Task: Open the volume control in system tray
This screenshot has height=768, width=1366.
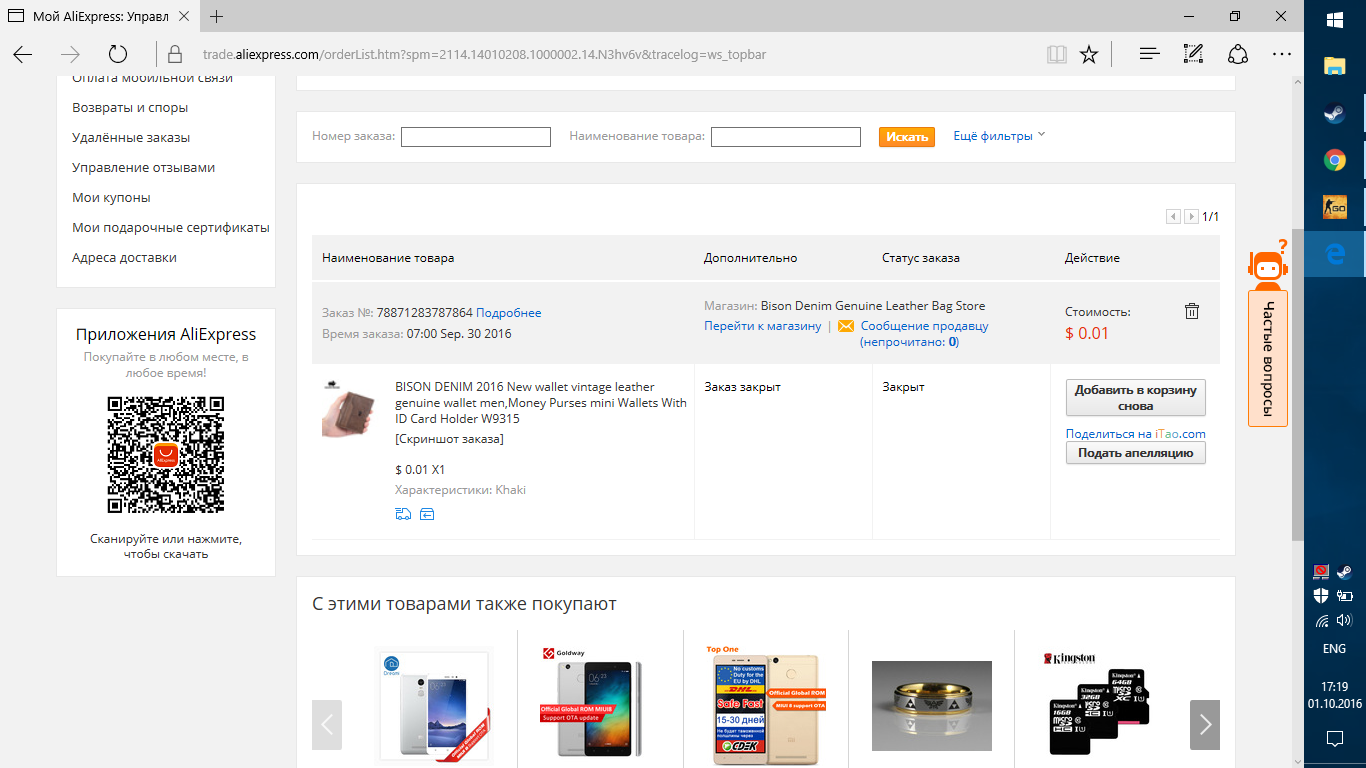Action: pos(1344,620)
